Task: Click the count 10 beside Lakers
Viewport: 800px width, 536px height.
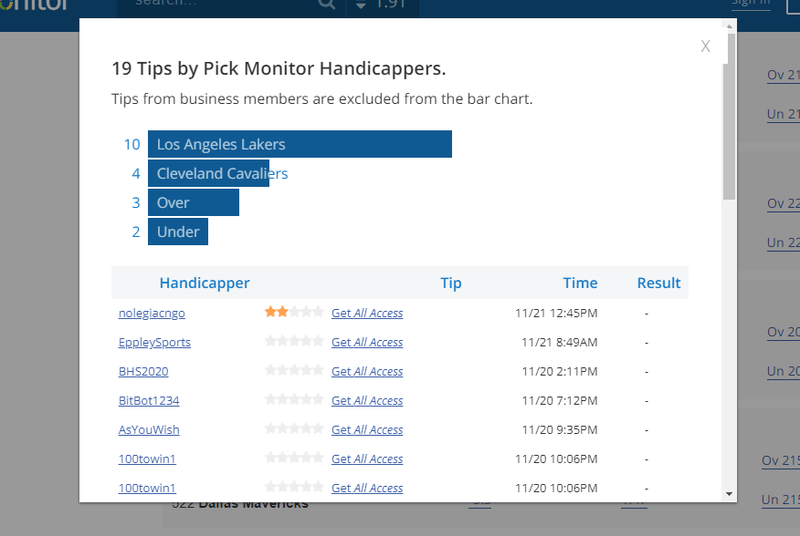Action: tap(132, 144)
